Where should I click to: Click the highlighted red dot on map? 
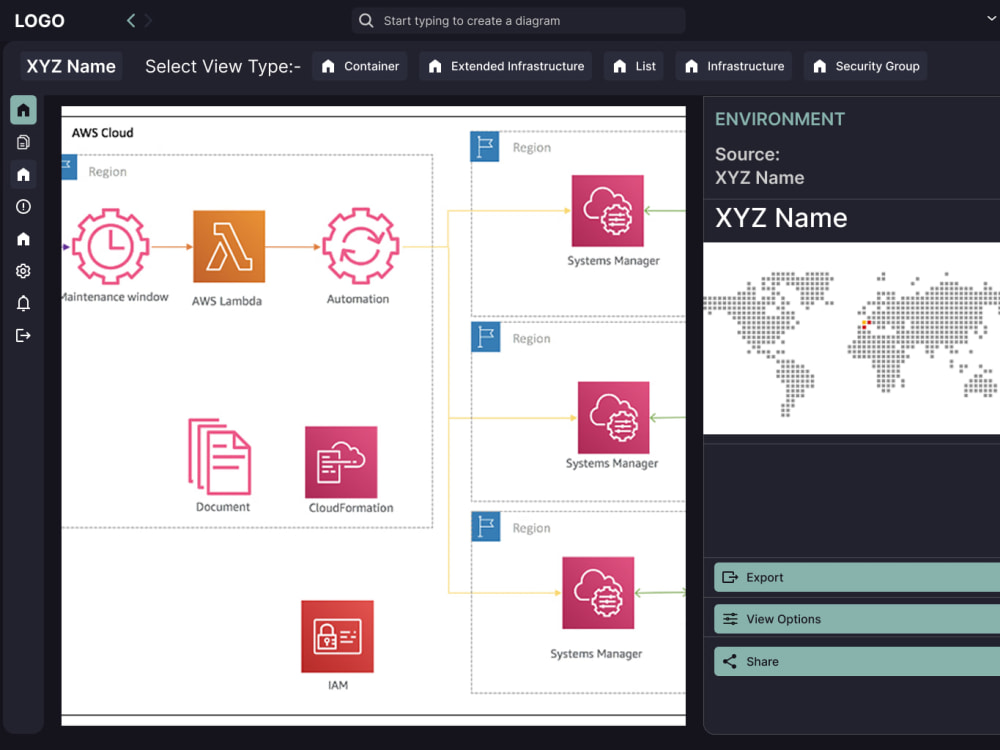869,323
